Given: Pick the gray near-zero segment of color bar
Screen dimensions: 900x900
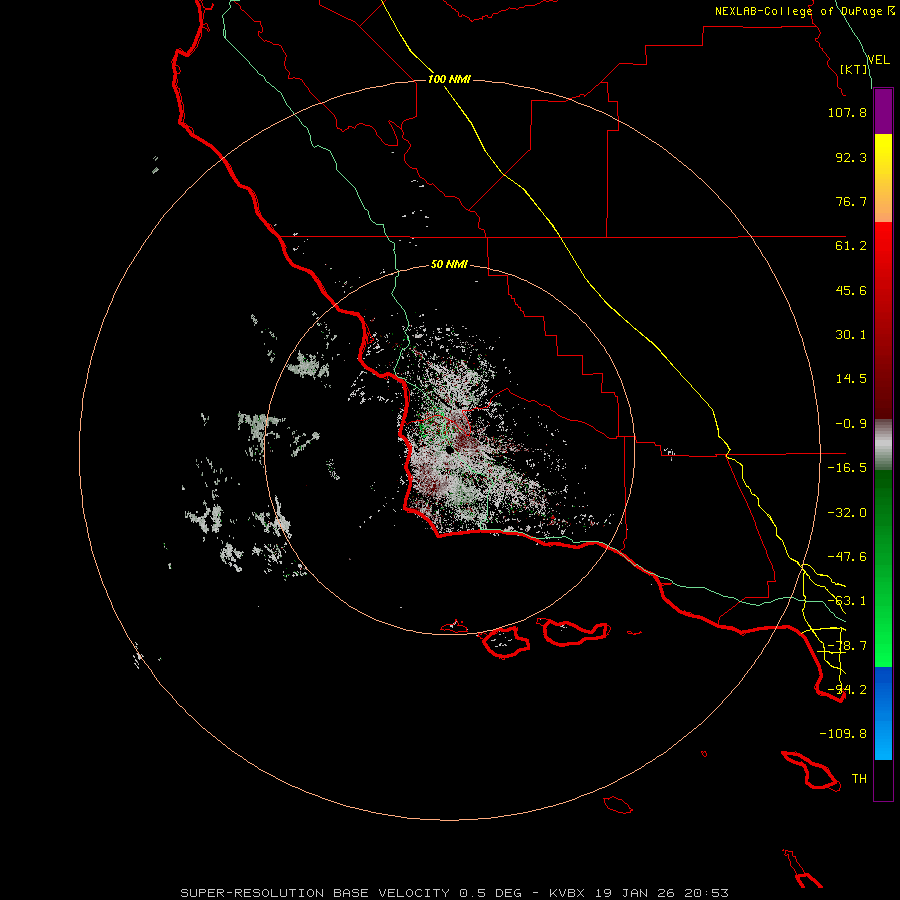Looking at the screenshot, I should click(883, 445).
